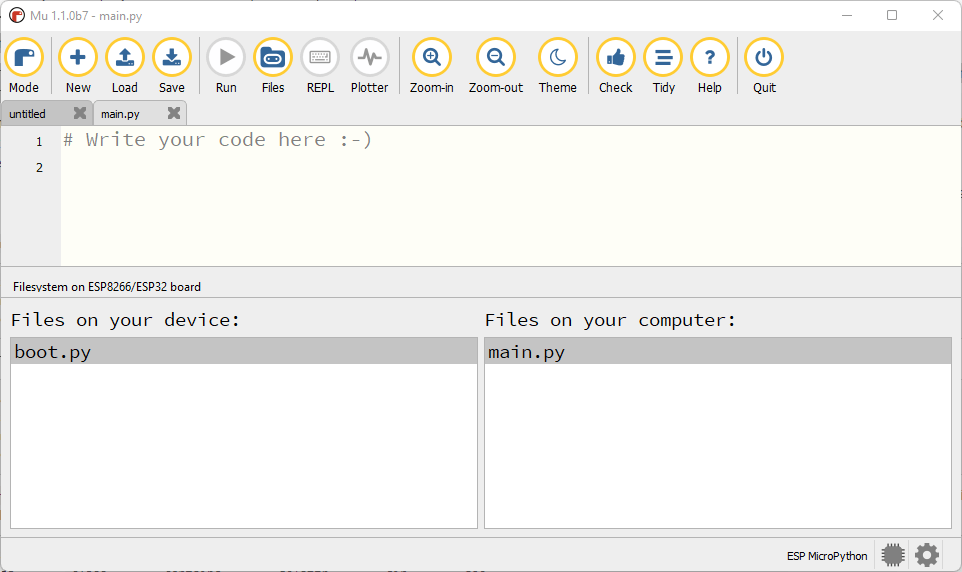Run the script with Run button
The height and width of the screenshot is (572, 962).
(x=226, y=66)
